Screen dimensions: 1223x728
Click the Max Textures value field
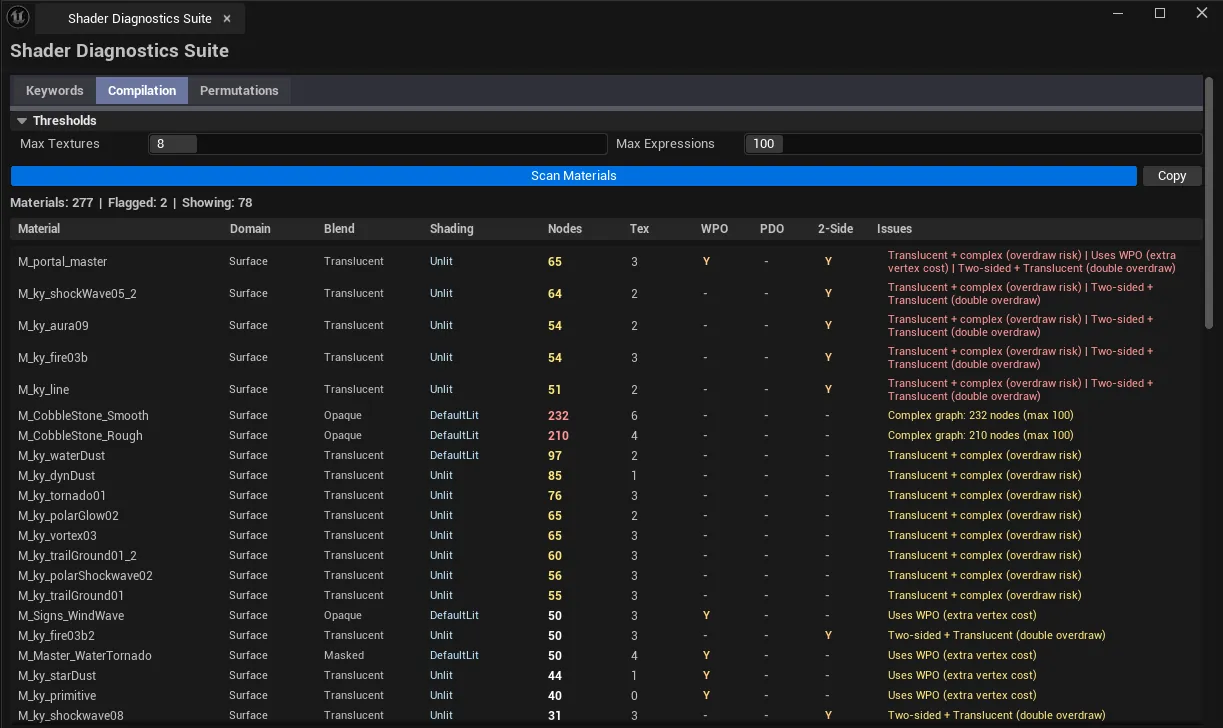click(x=378, y=144)
